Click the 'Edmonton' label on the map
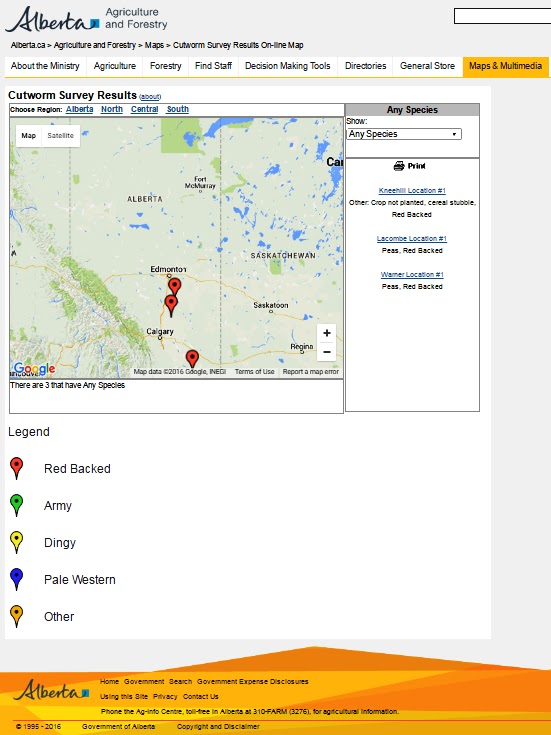Screen dimensions: 551x735 coord(168,269)
